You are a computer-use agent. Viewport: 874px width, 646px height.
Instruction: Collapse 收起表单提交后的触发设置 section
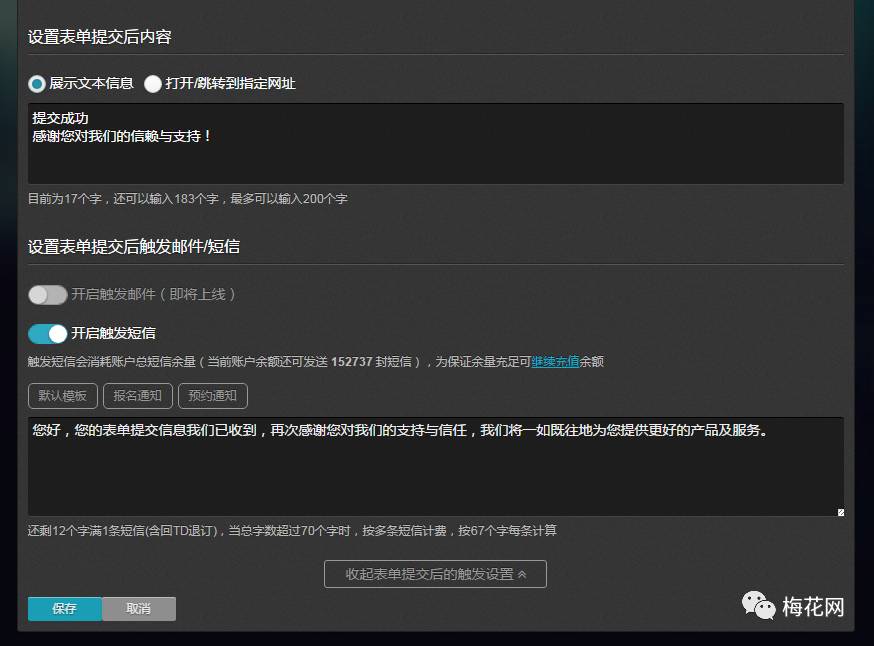[435, 574]
